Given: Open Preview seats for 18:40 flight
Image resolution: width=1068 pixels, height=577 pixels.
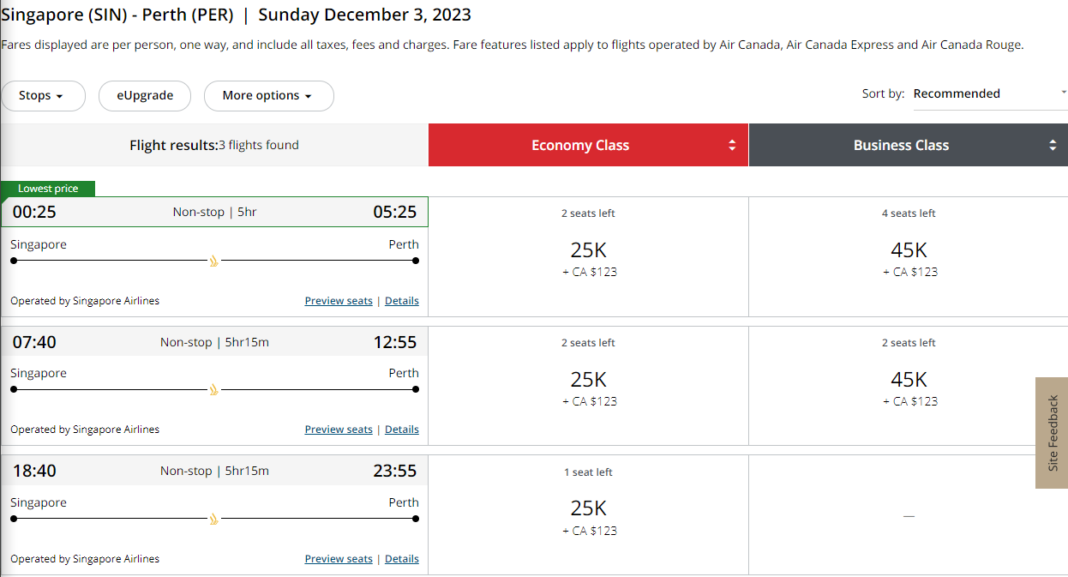Looking at the screenshot, I should [x=338, y=559].
